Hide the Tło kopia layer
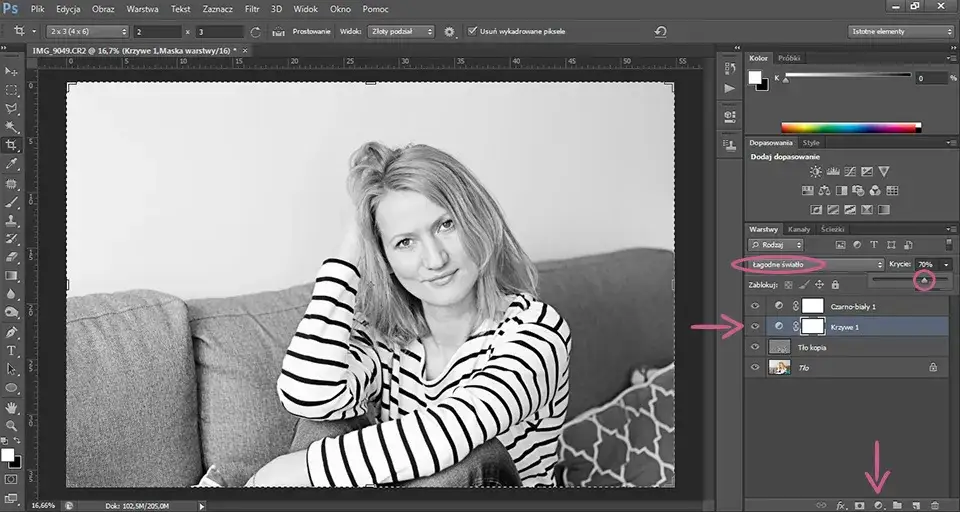Screen dimensions: 960x512 [755, 347]
